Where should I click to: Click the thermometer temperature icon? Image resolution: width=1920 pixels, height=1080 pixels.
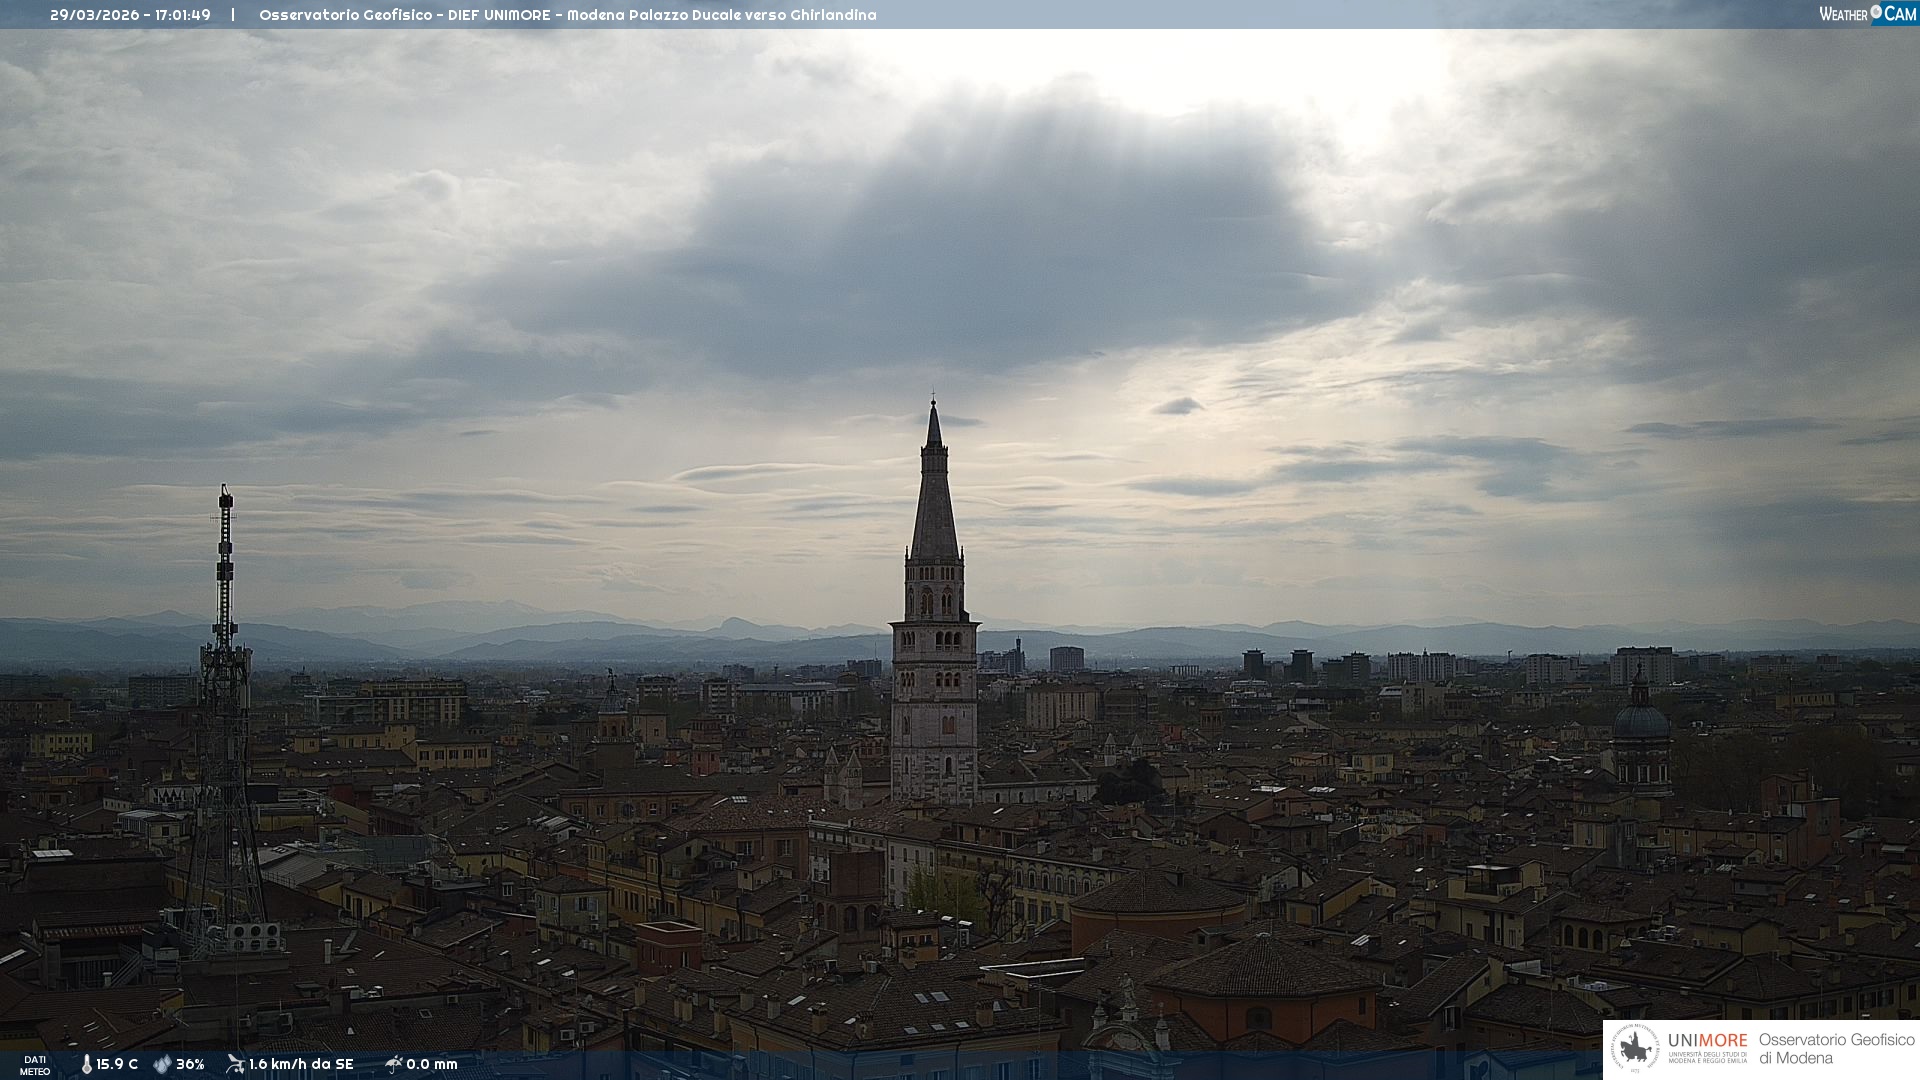pos(87,1065)
